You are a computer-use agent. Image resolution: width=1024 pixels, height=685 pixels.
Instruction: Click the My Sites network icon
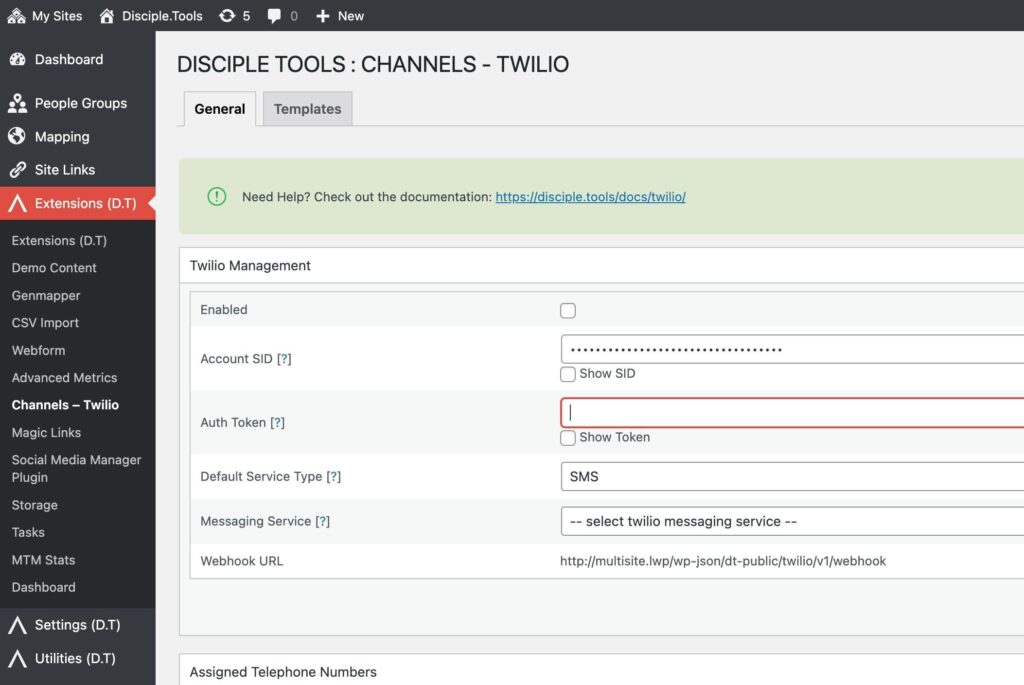click(16, 16)
